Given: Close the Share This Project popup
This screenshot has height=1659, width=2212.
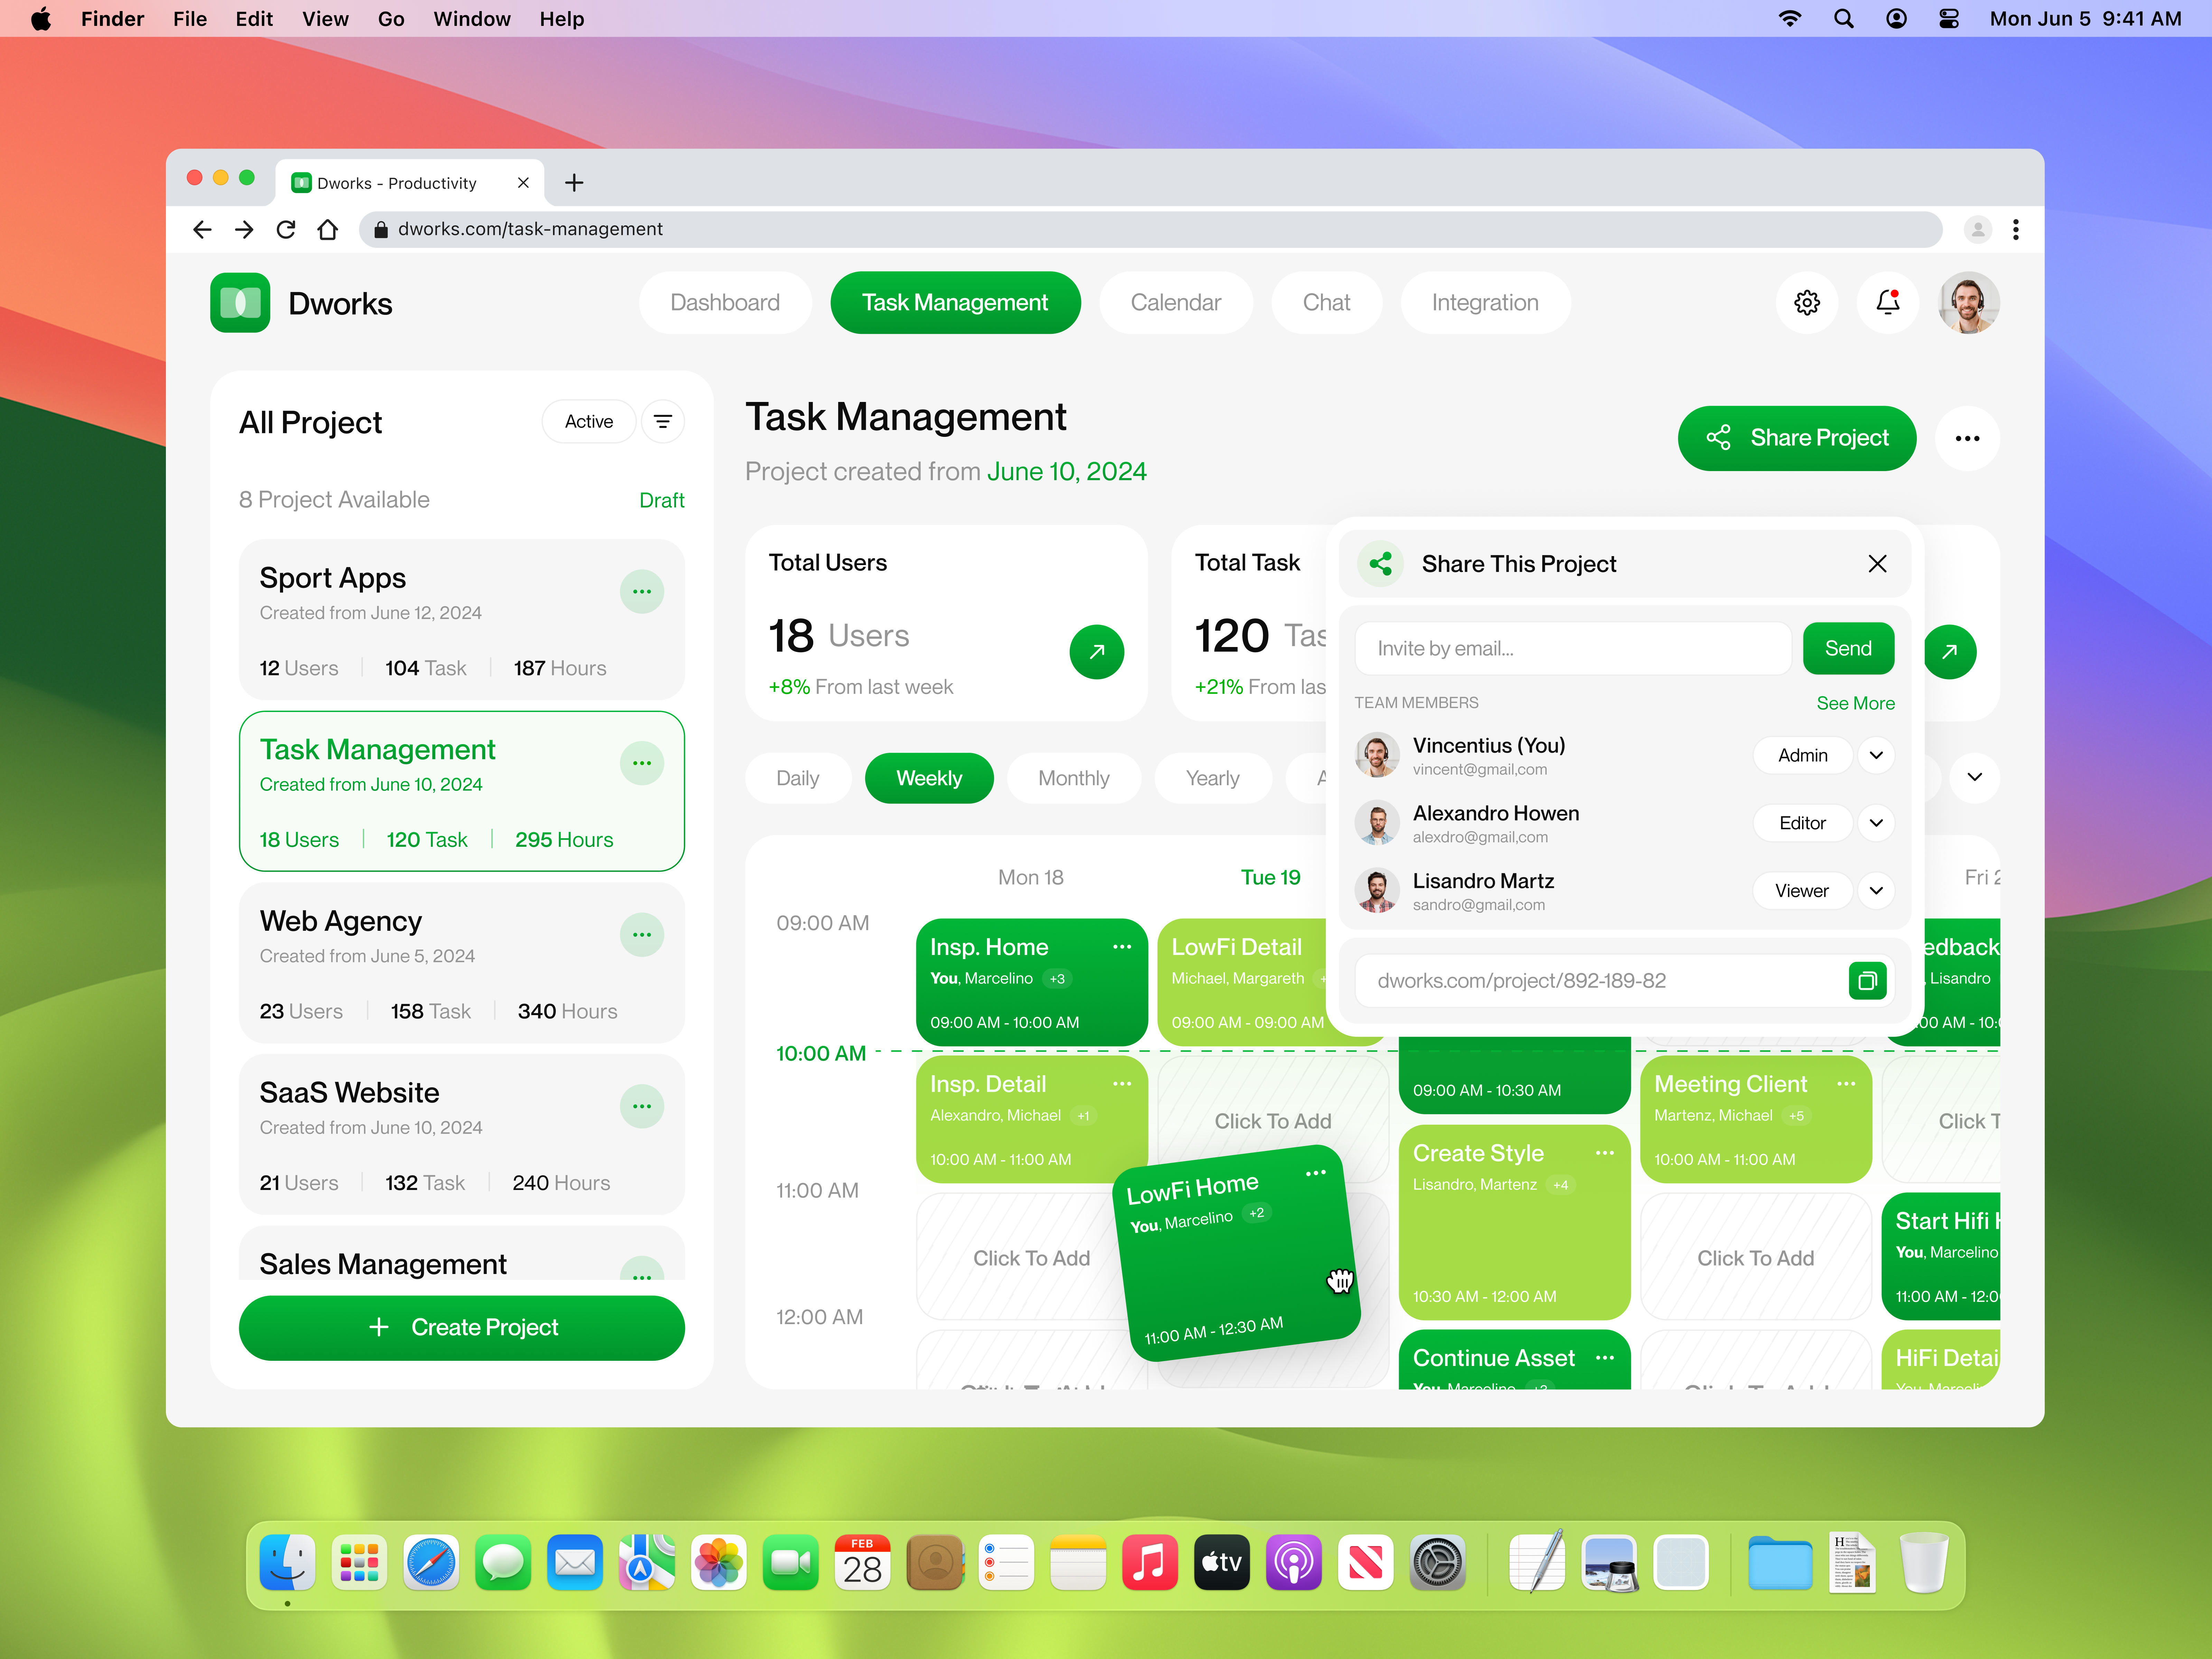Looking at the screenshot, I should pos(1877,564).
